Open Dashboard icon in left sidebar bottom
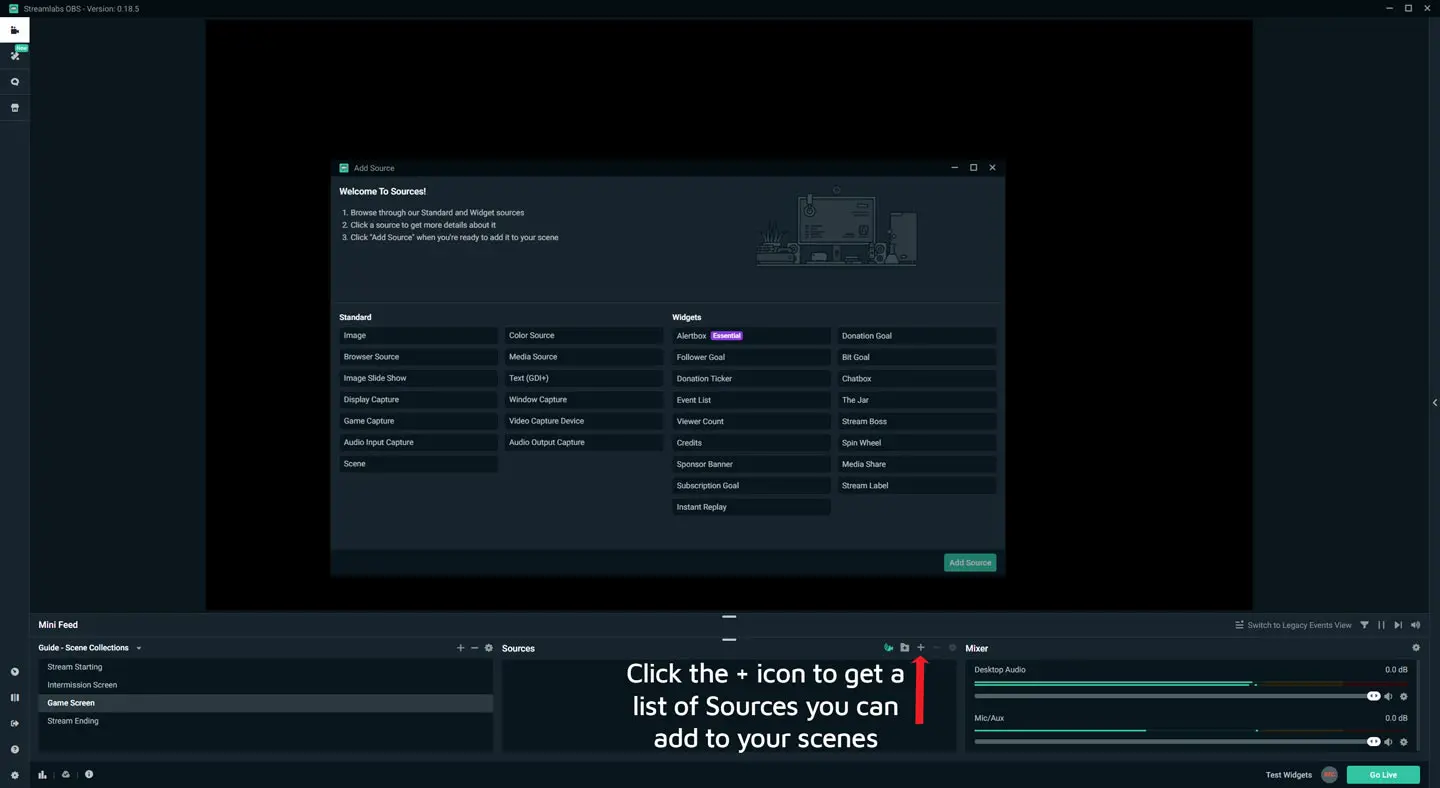Screen dimensions: 1440x788 [14, 672]
